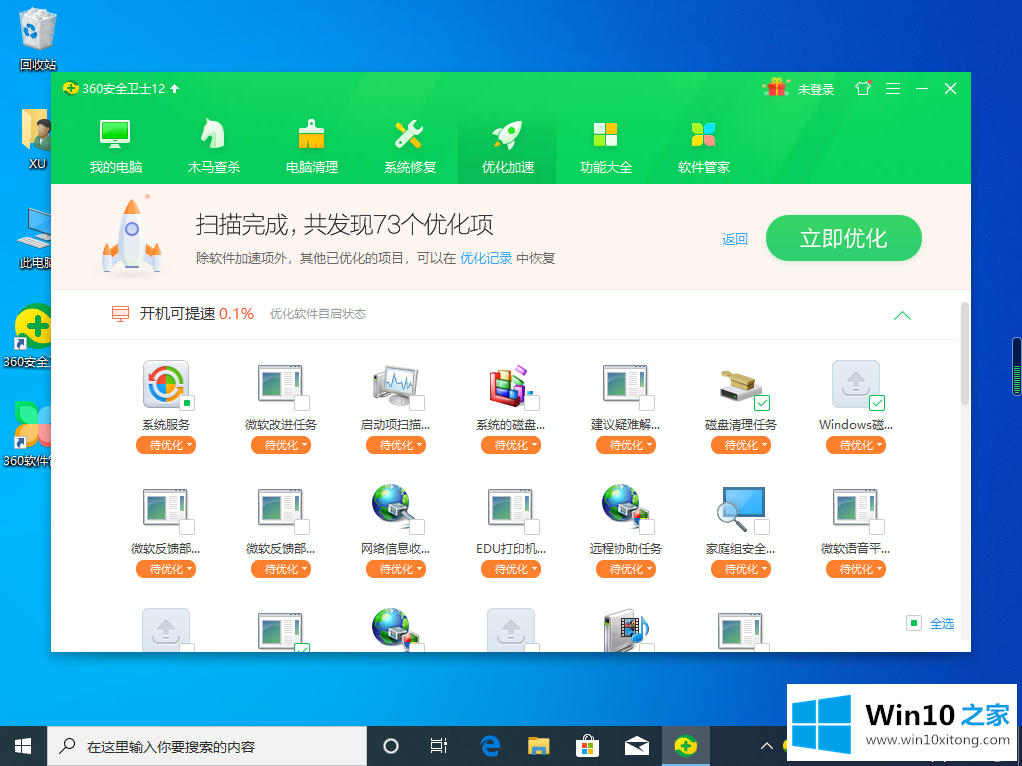Open File Explorer from the taskbar
The width and height of the screenshot is (1022, 766).
click(538, 746)
